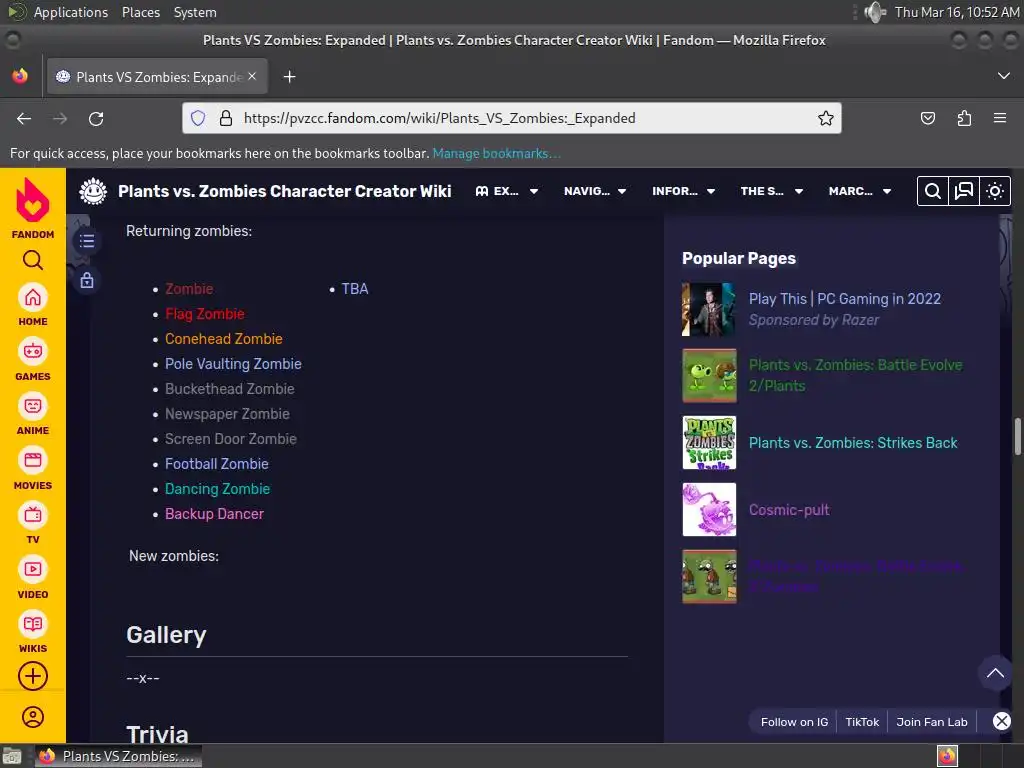Open the Flag Zombie link
The image size is (1024, 768).
pos(204,314)
